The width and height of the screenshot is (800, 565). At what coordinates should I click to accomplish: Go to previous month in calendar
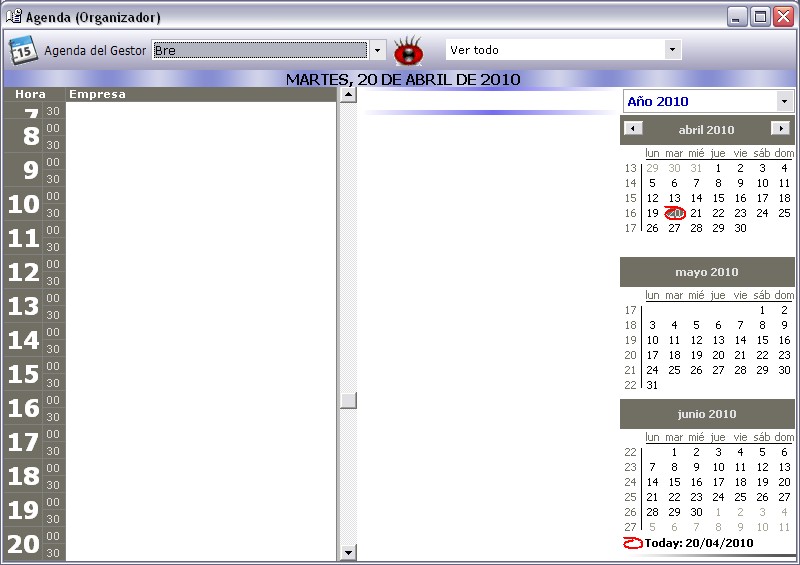pyautogui.click(x=633, y=129)
